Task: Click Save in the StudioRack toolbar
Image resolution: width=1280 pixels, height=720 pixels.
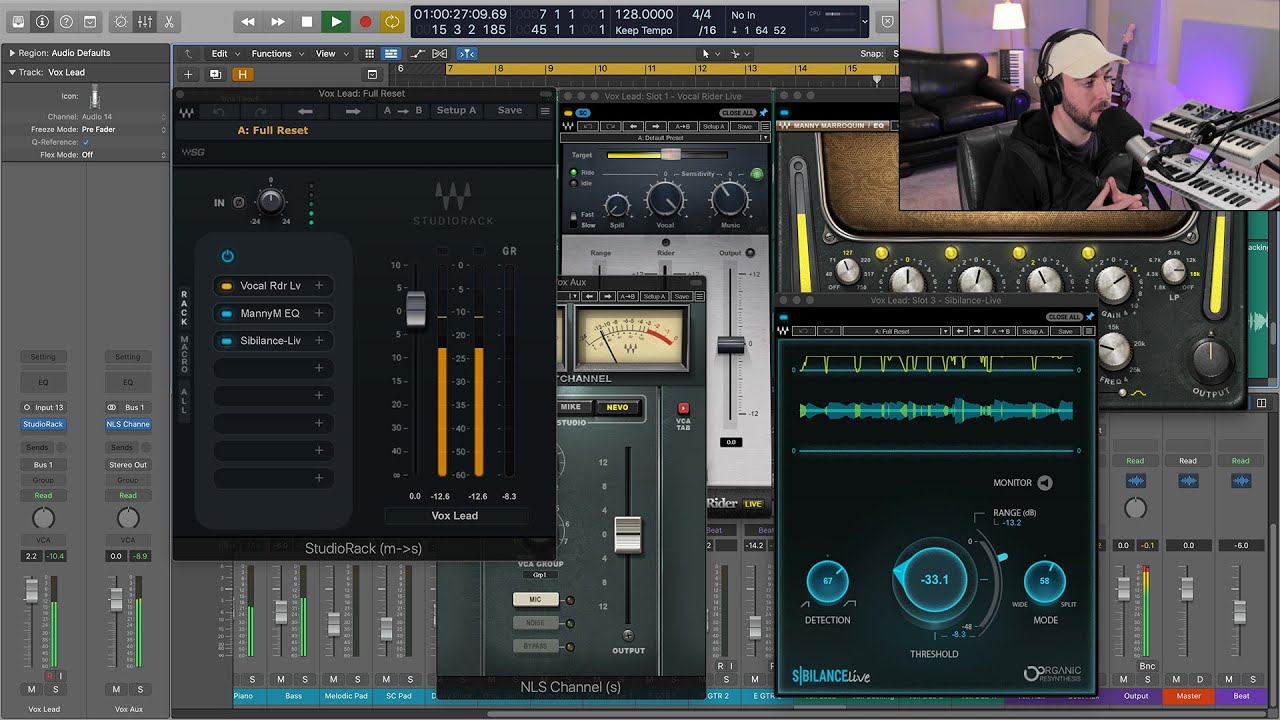Action: click(x=510, y=110)
